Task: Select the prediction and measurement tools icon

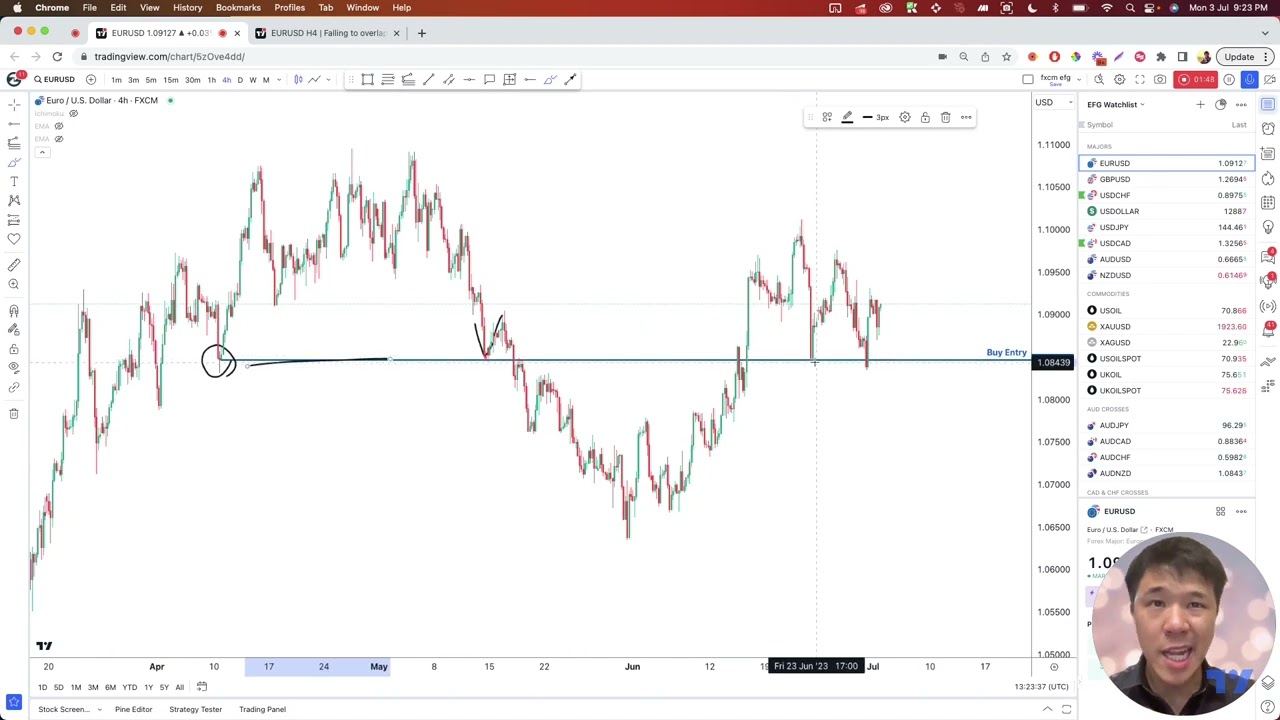Action: [x=14, y=219]
